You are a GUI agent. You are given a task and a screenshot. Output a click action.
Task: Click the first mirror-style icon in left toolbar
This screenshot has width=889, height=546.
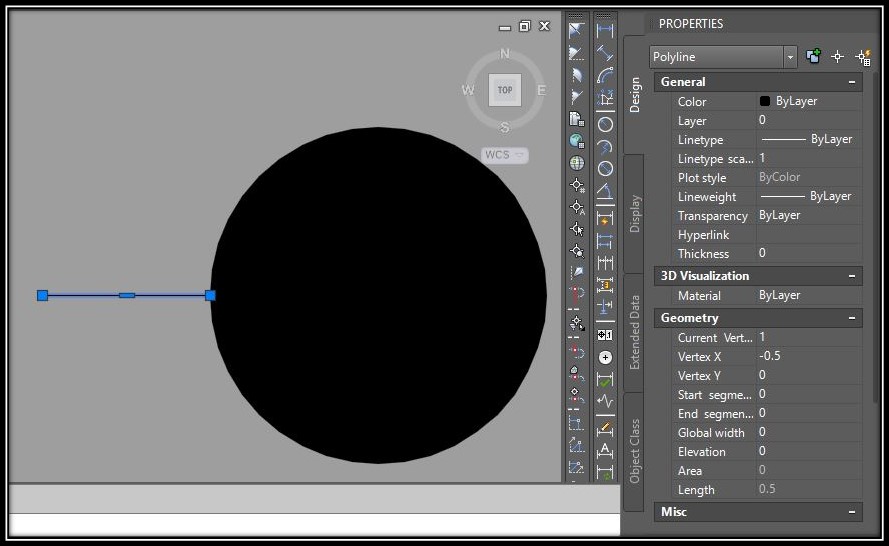tap(577, 31)
